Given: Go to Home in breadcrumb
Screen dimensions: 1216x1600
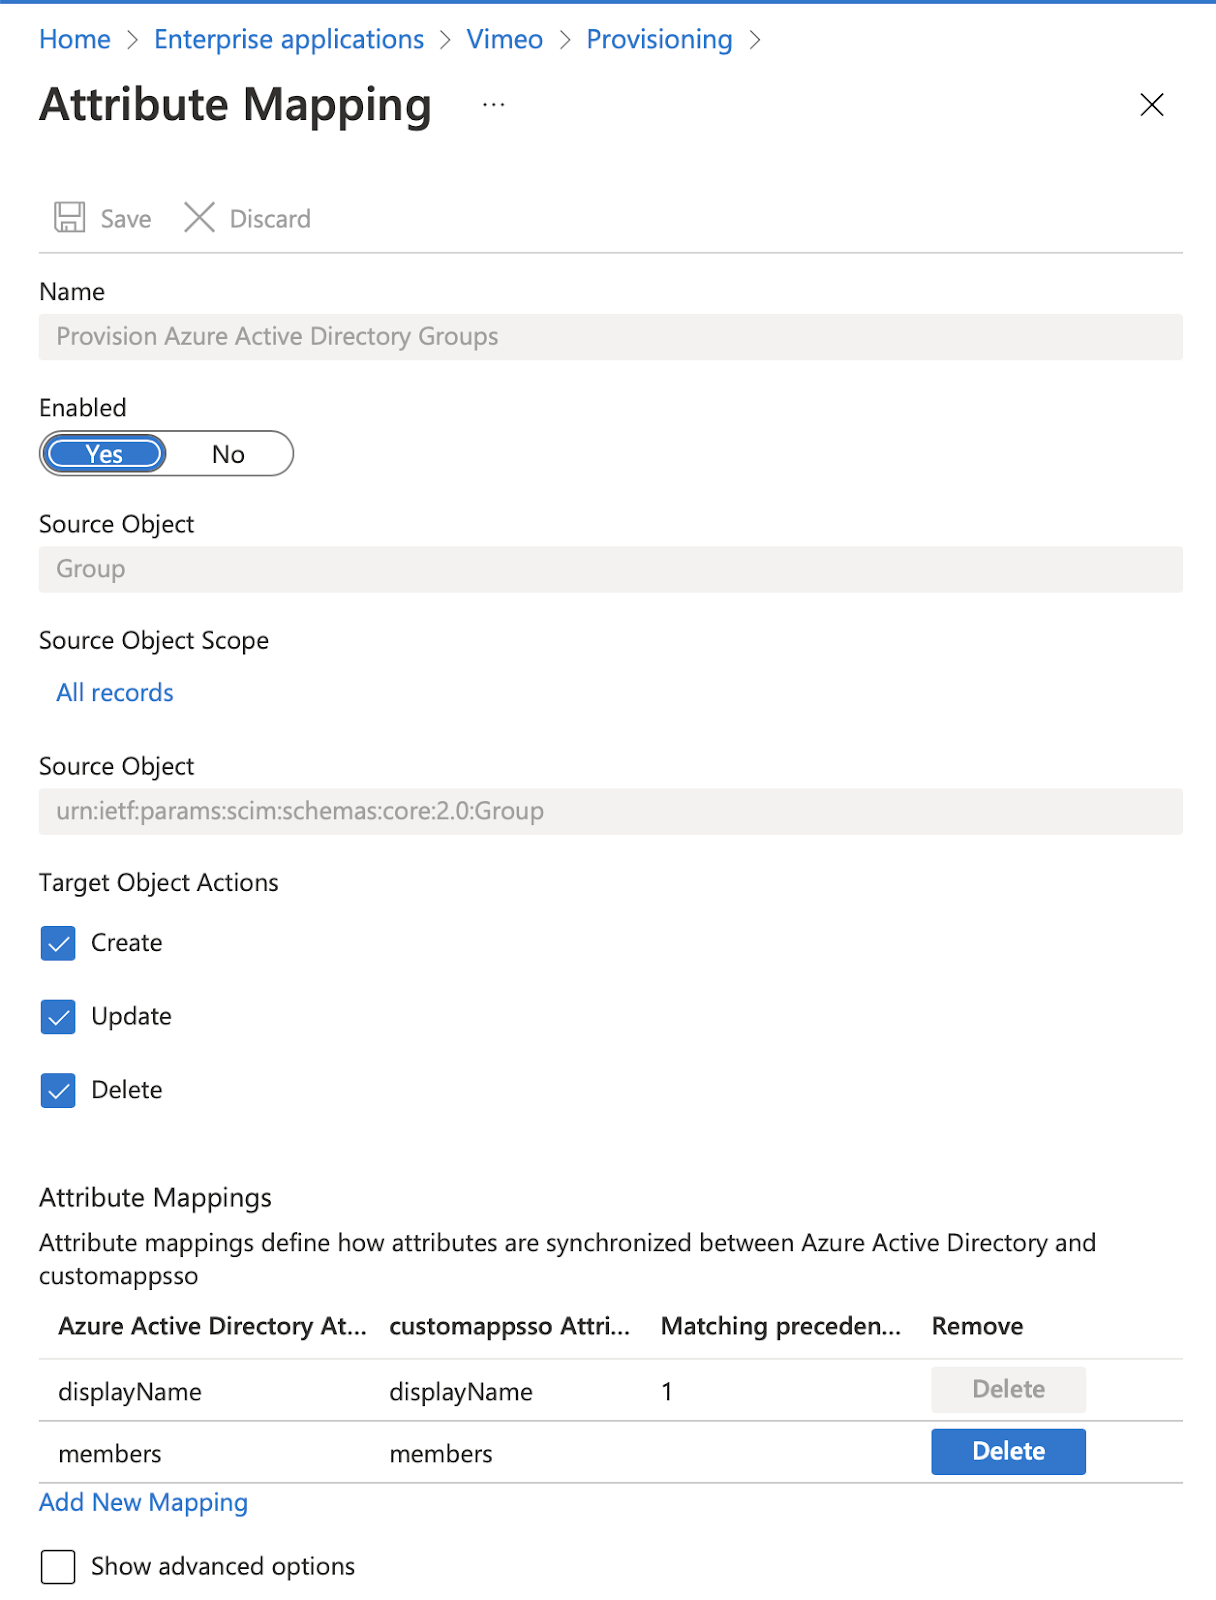Looking at the screenshot, I should click(x=75, y=39).
